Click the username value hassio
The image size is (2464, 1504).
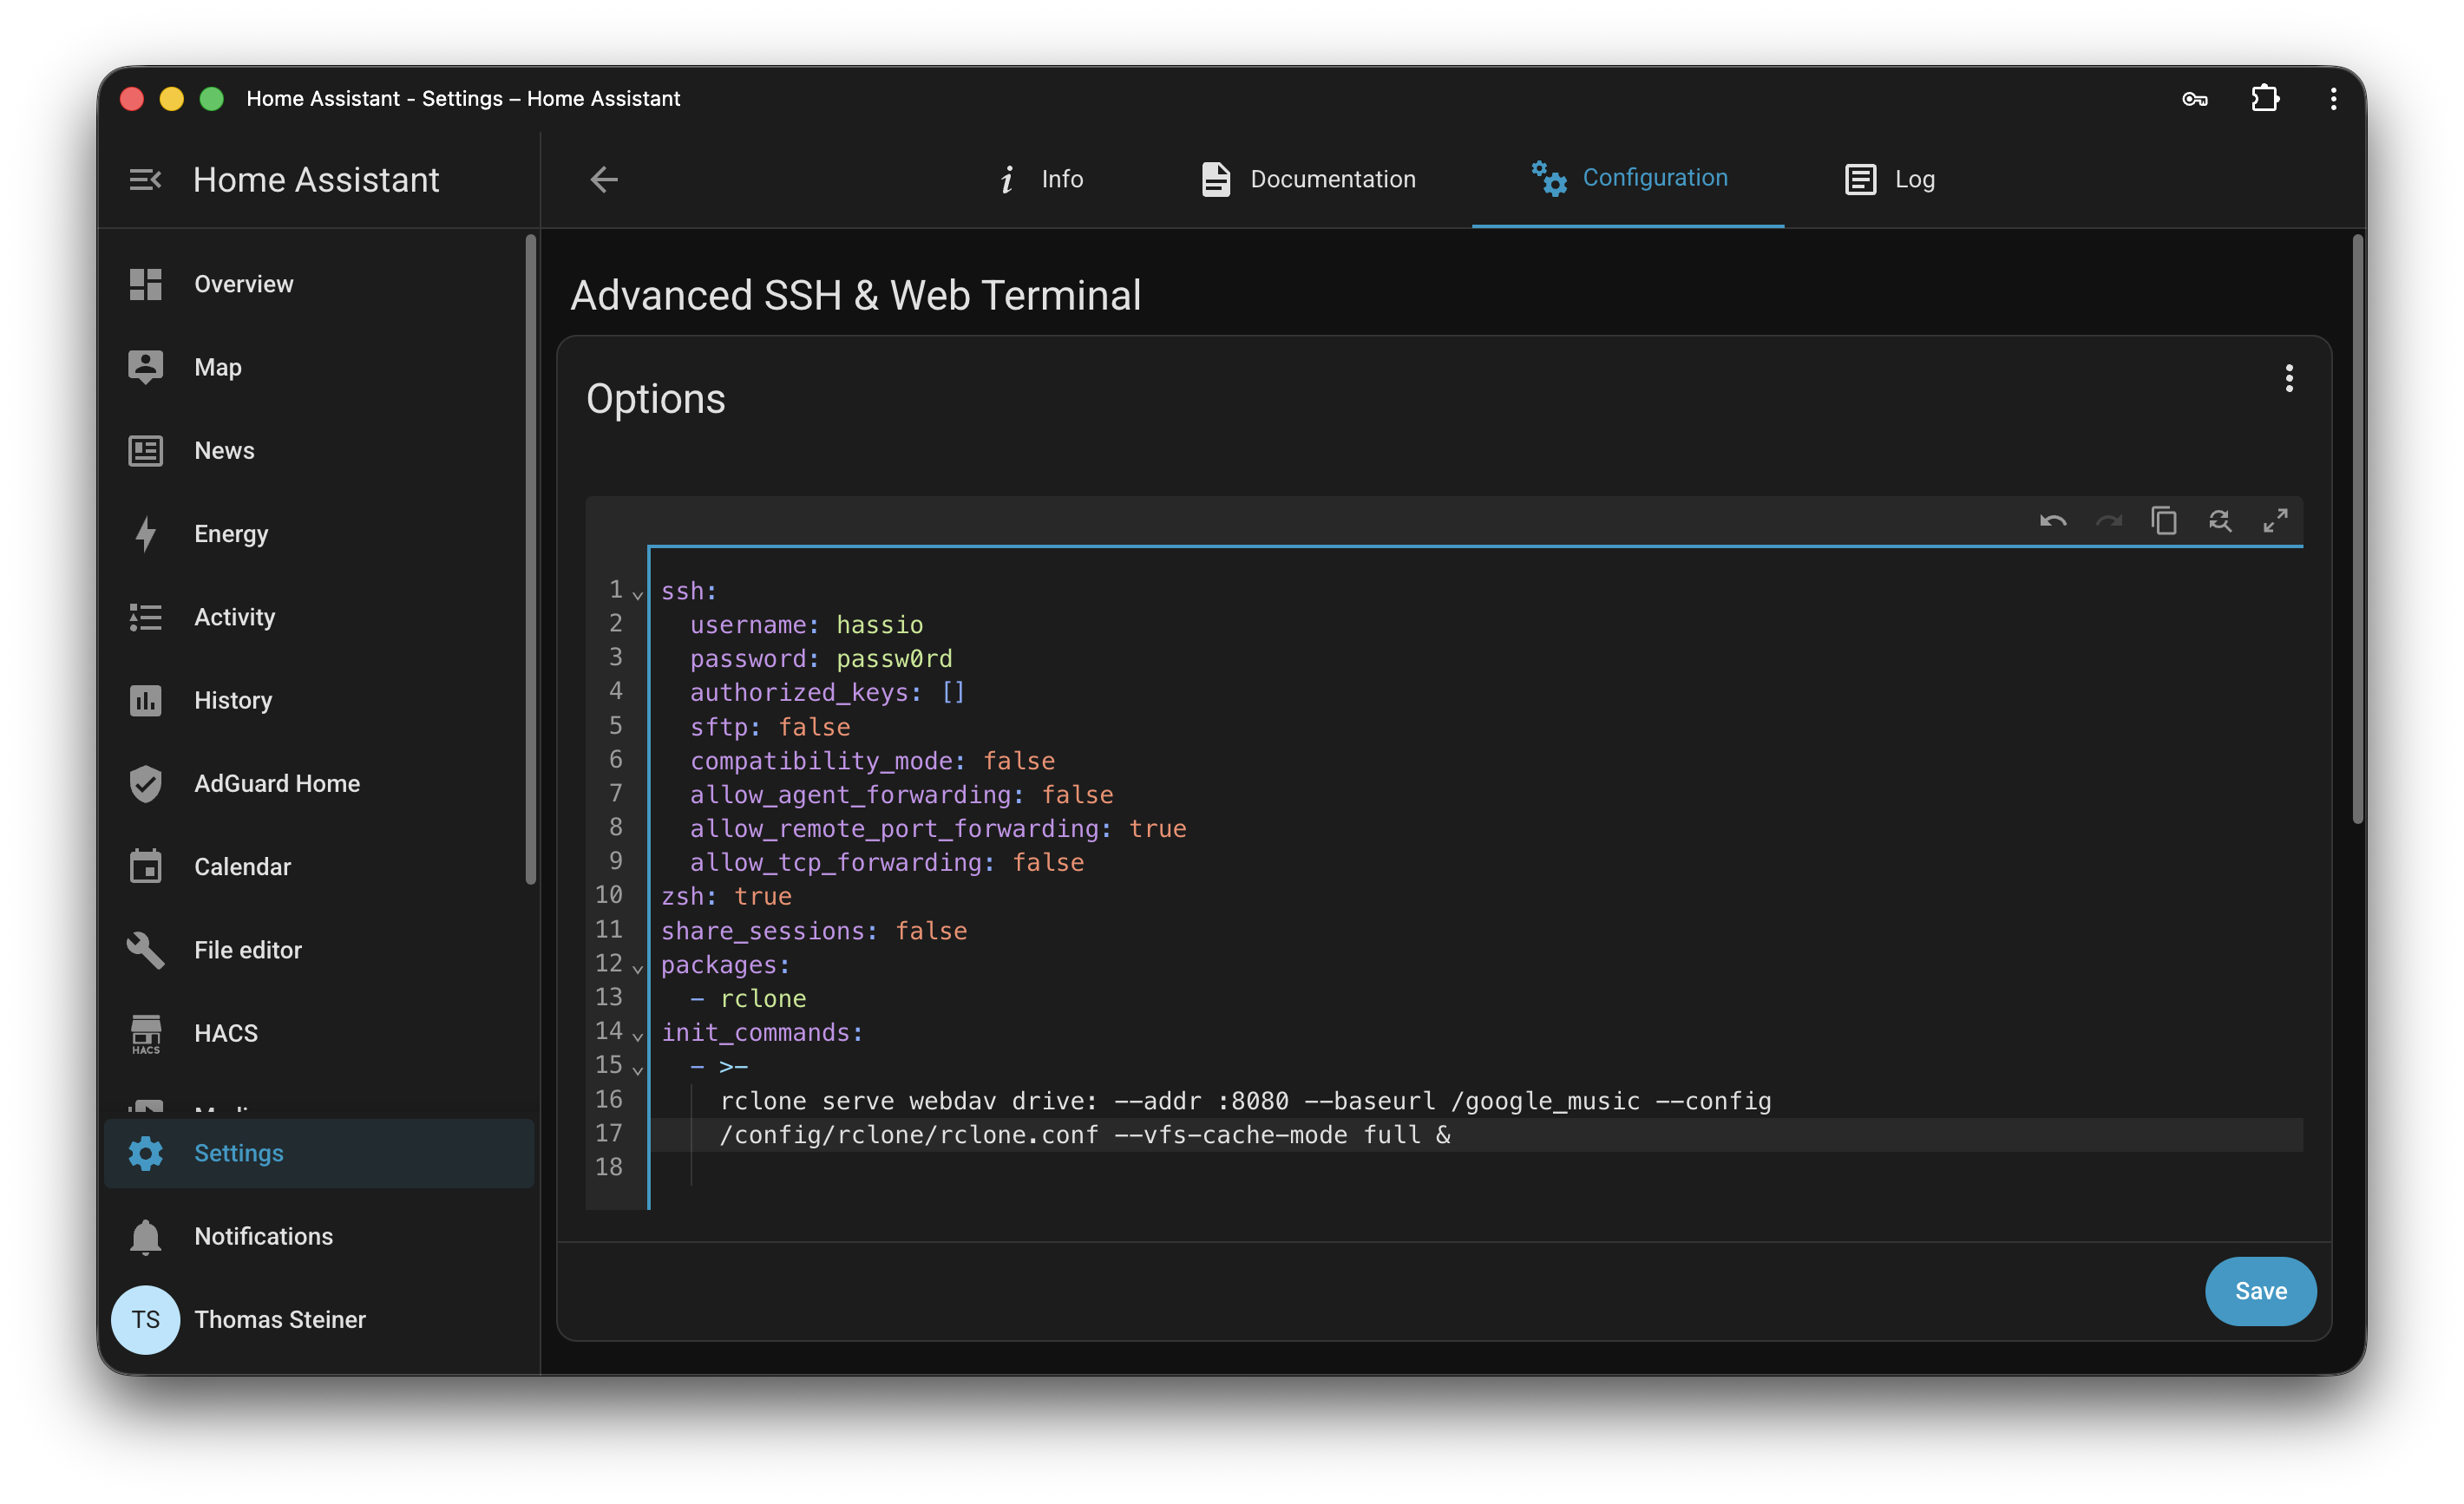pyautogui.click(x=879, y=625)
